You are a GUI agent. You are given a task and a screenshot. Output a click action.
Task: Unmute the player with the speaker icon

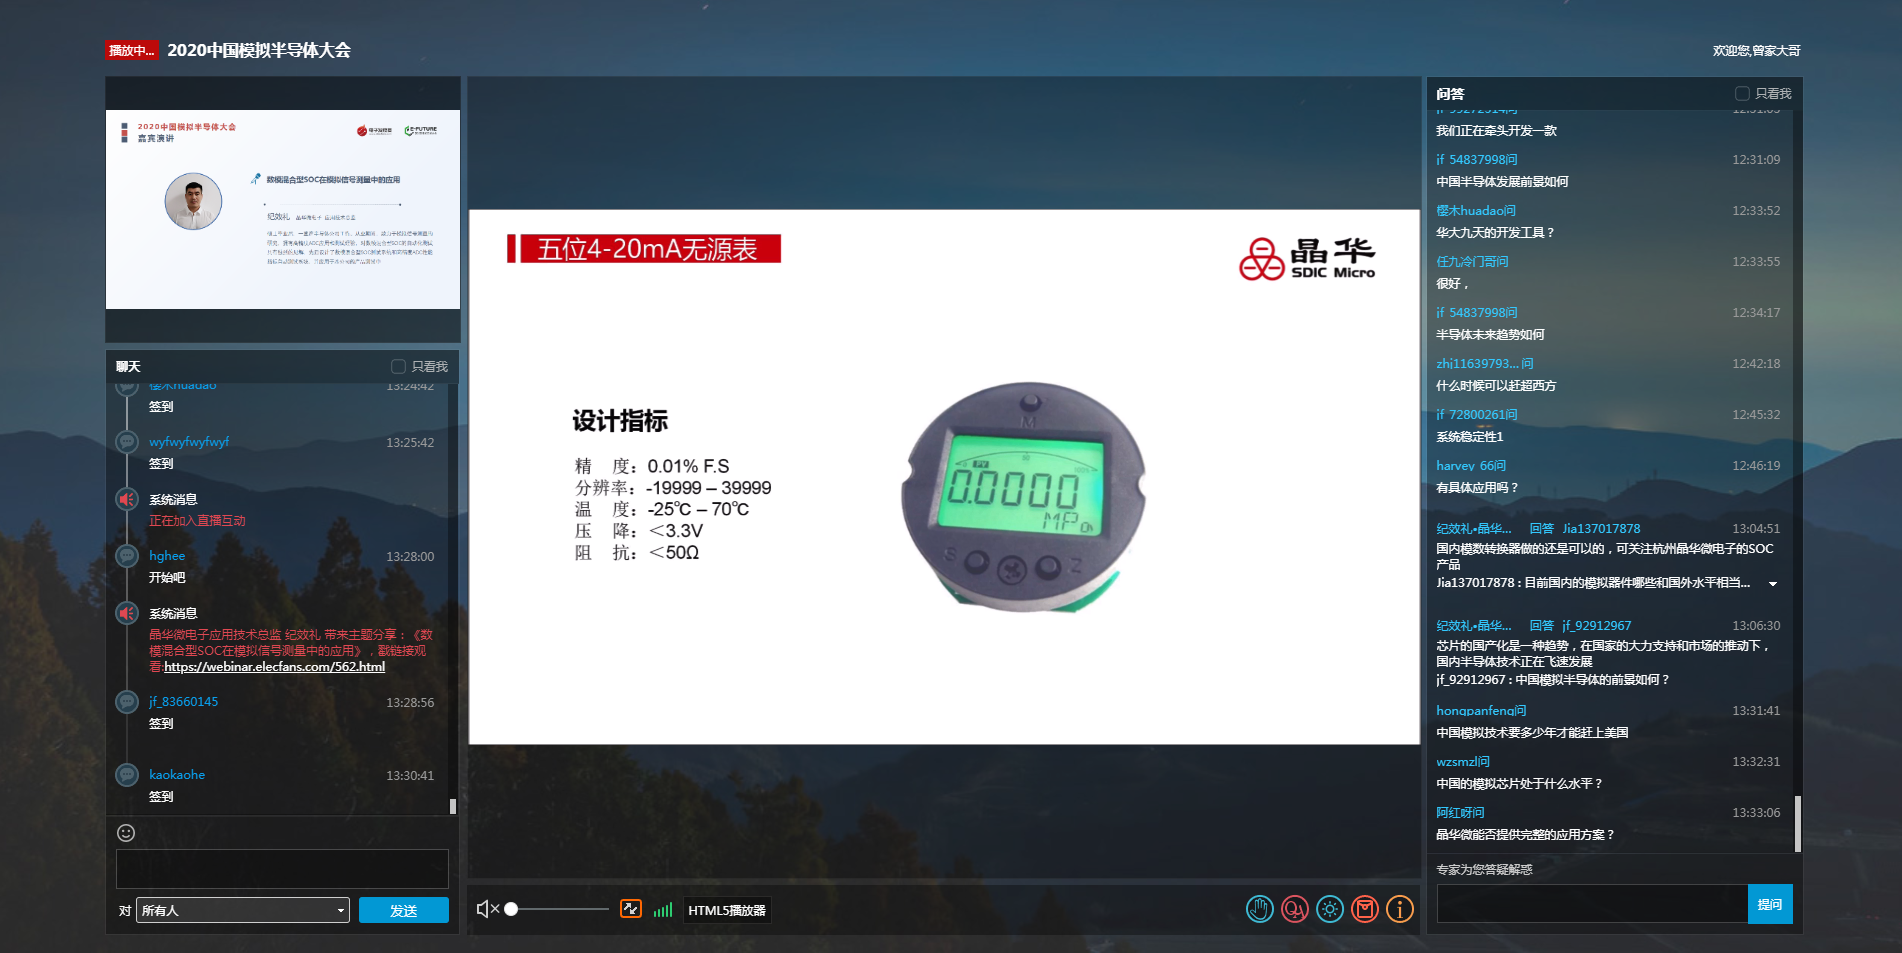487,909
